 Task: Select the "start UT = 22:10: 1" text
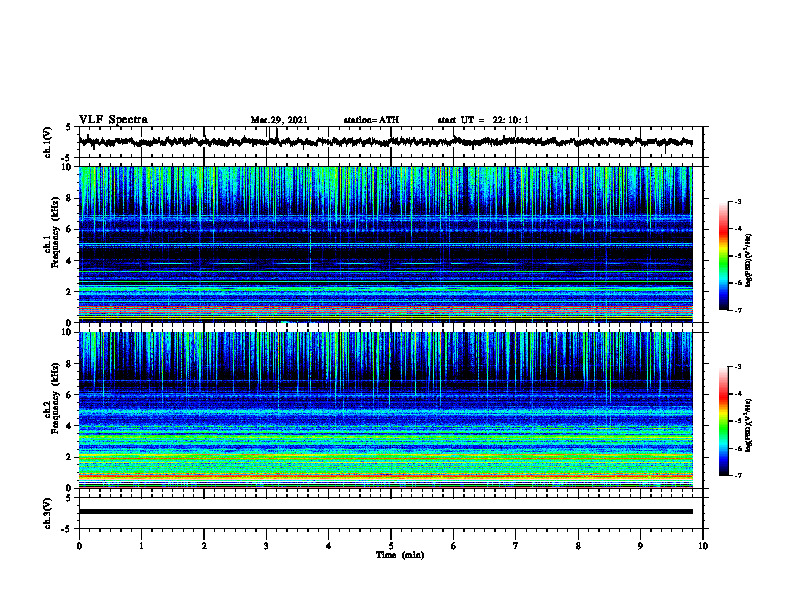pyautogui.click(x=483, y=120)
